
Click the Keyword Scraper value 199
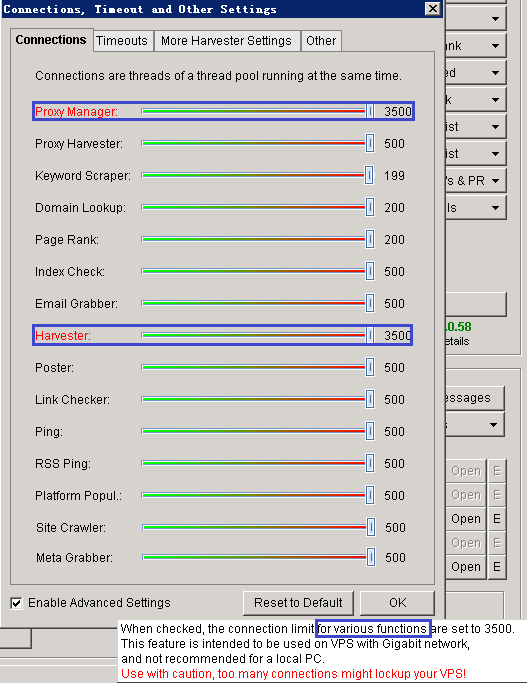[x=394, y=176]
